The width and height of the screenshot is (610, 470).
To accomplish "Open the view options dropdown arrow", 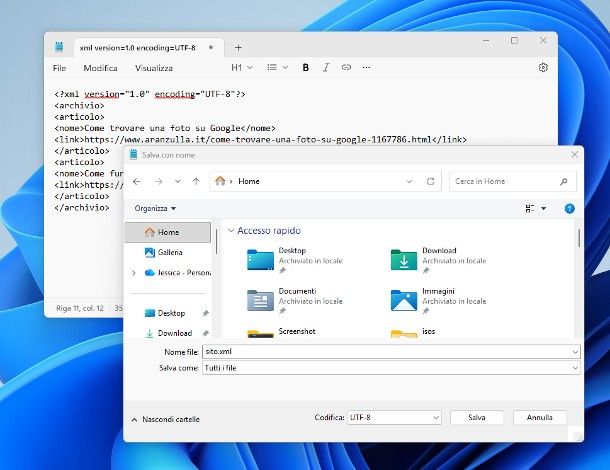I will coord(543,209).
